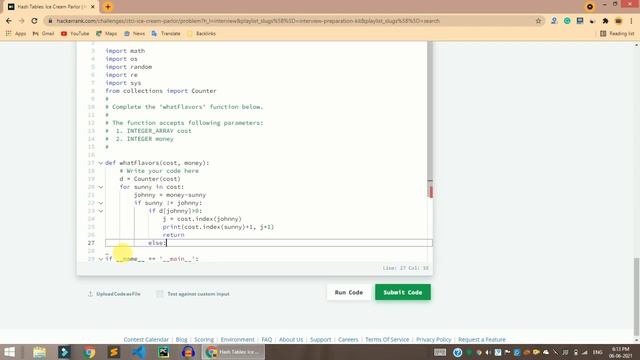Bookmark this page with the star icon

point(538,21)
